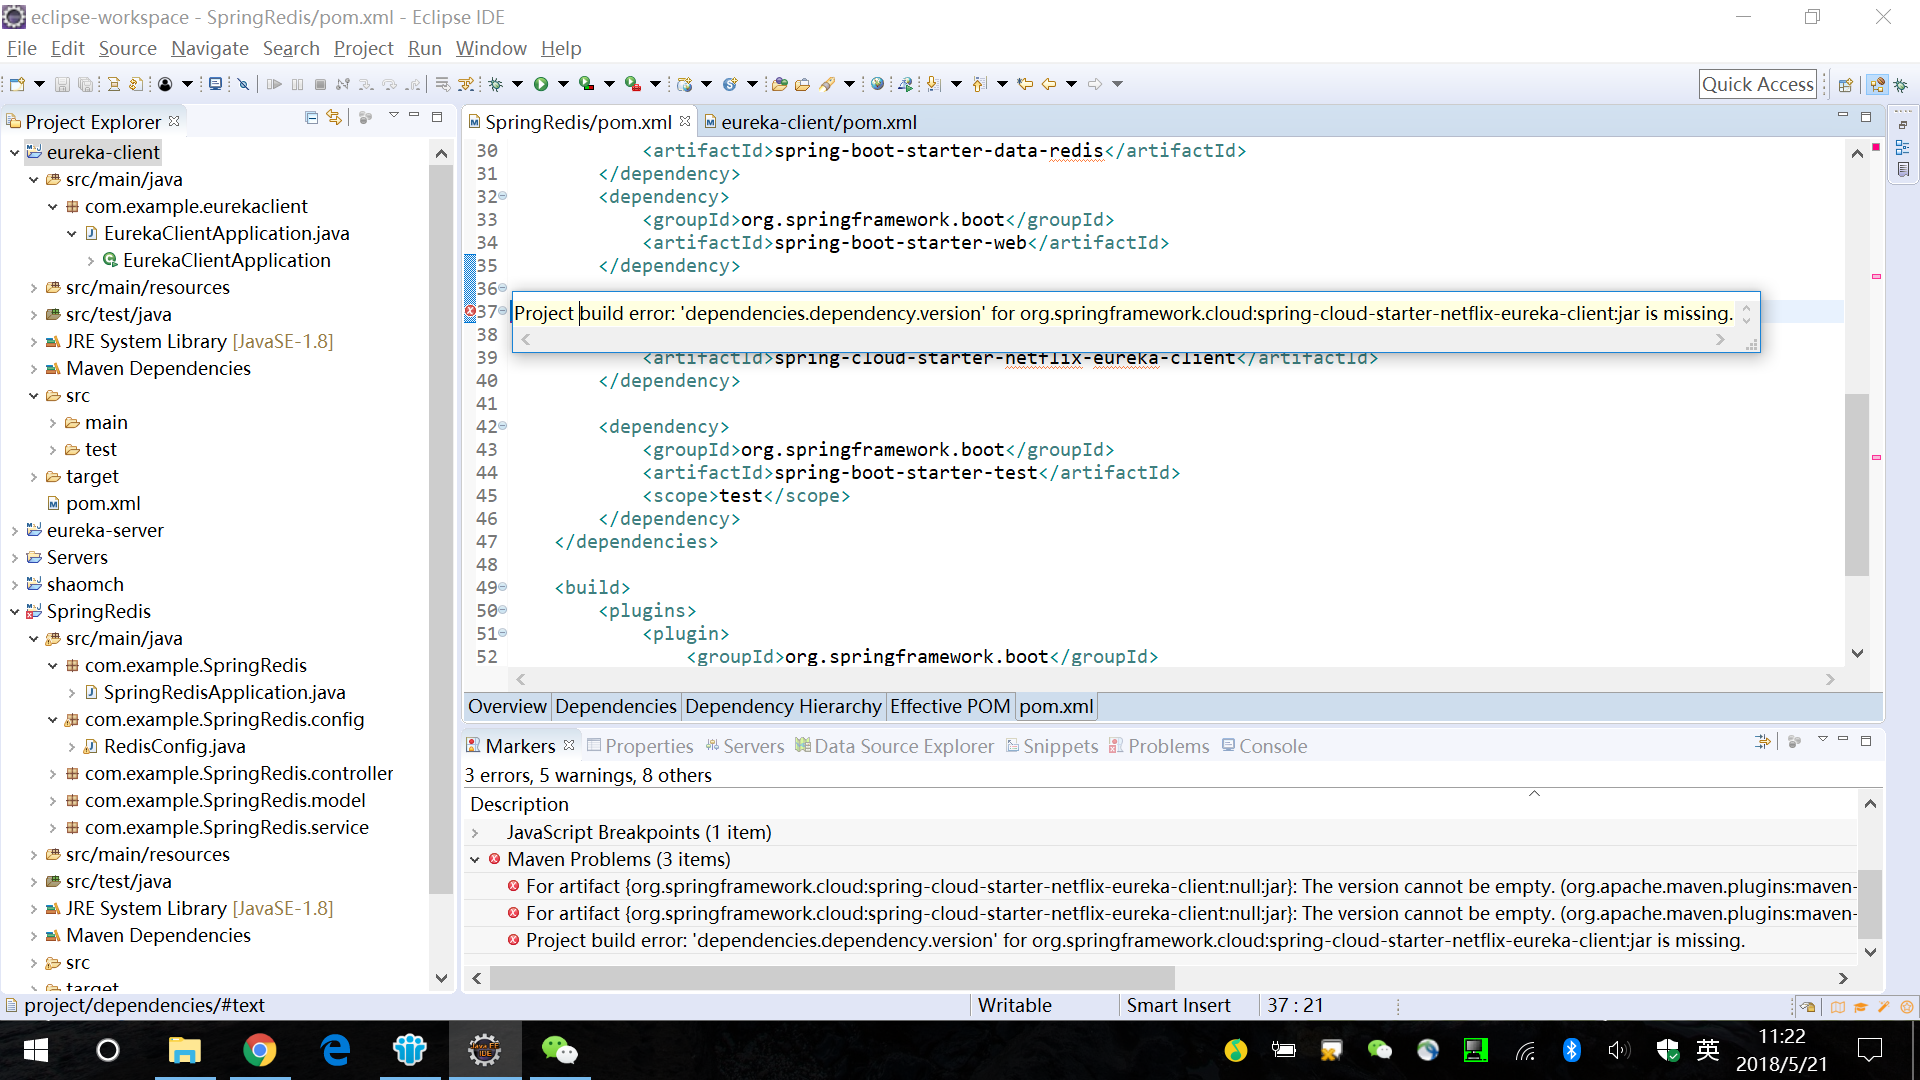Click the Open Perspective icon

point(1846,85)
